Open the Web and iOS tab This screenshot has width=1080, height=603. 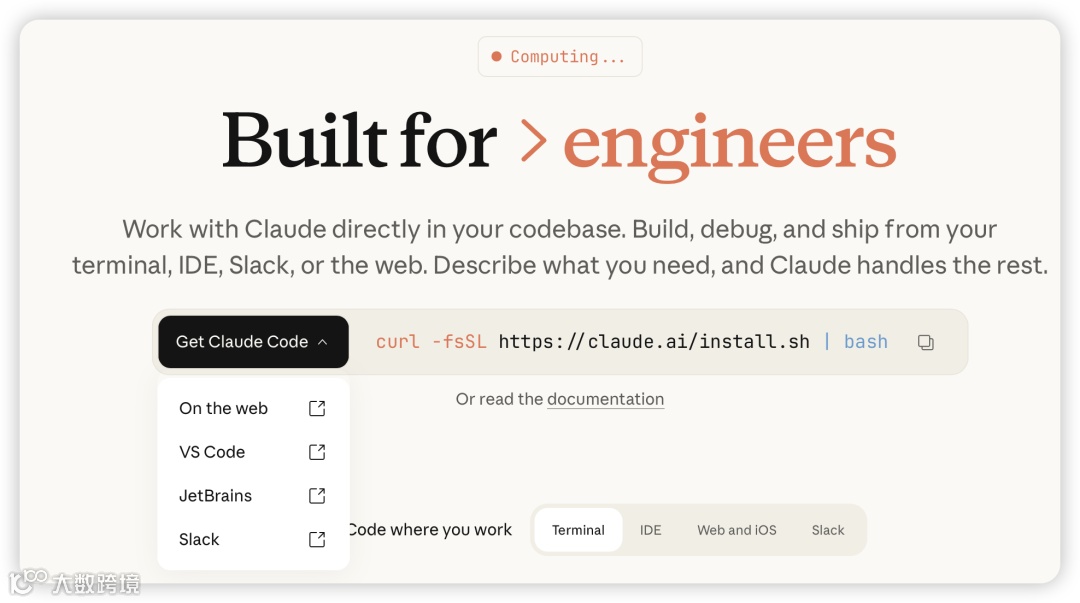(737, 530)
